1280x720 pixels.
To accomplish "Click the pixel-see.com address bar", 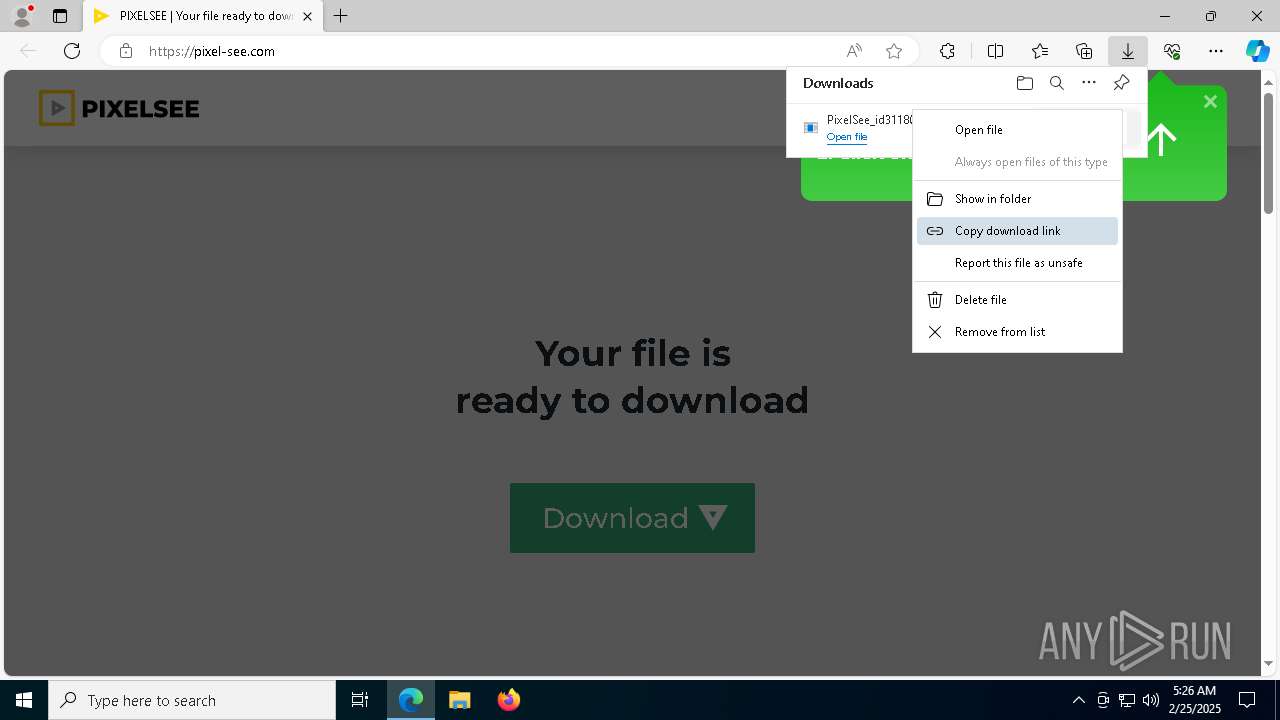I will pos(470,51).
